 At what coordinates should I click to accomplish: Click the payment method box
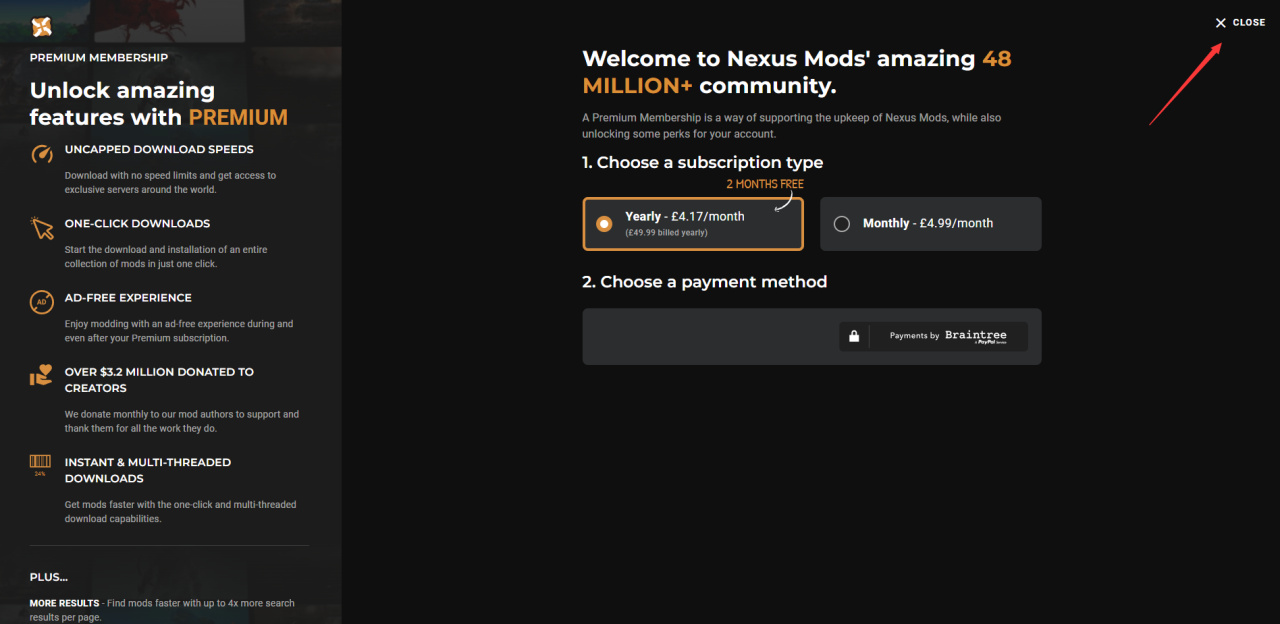point(812,336)
